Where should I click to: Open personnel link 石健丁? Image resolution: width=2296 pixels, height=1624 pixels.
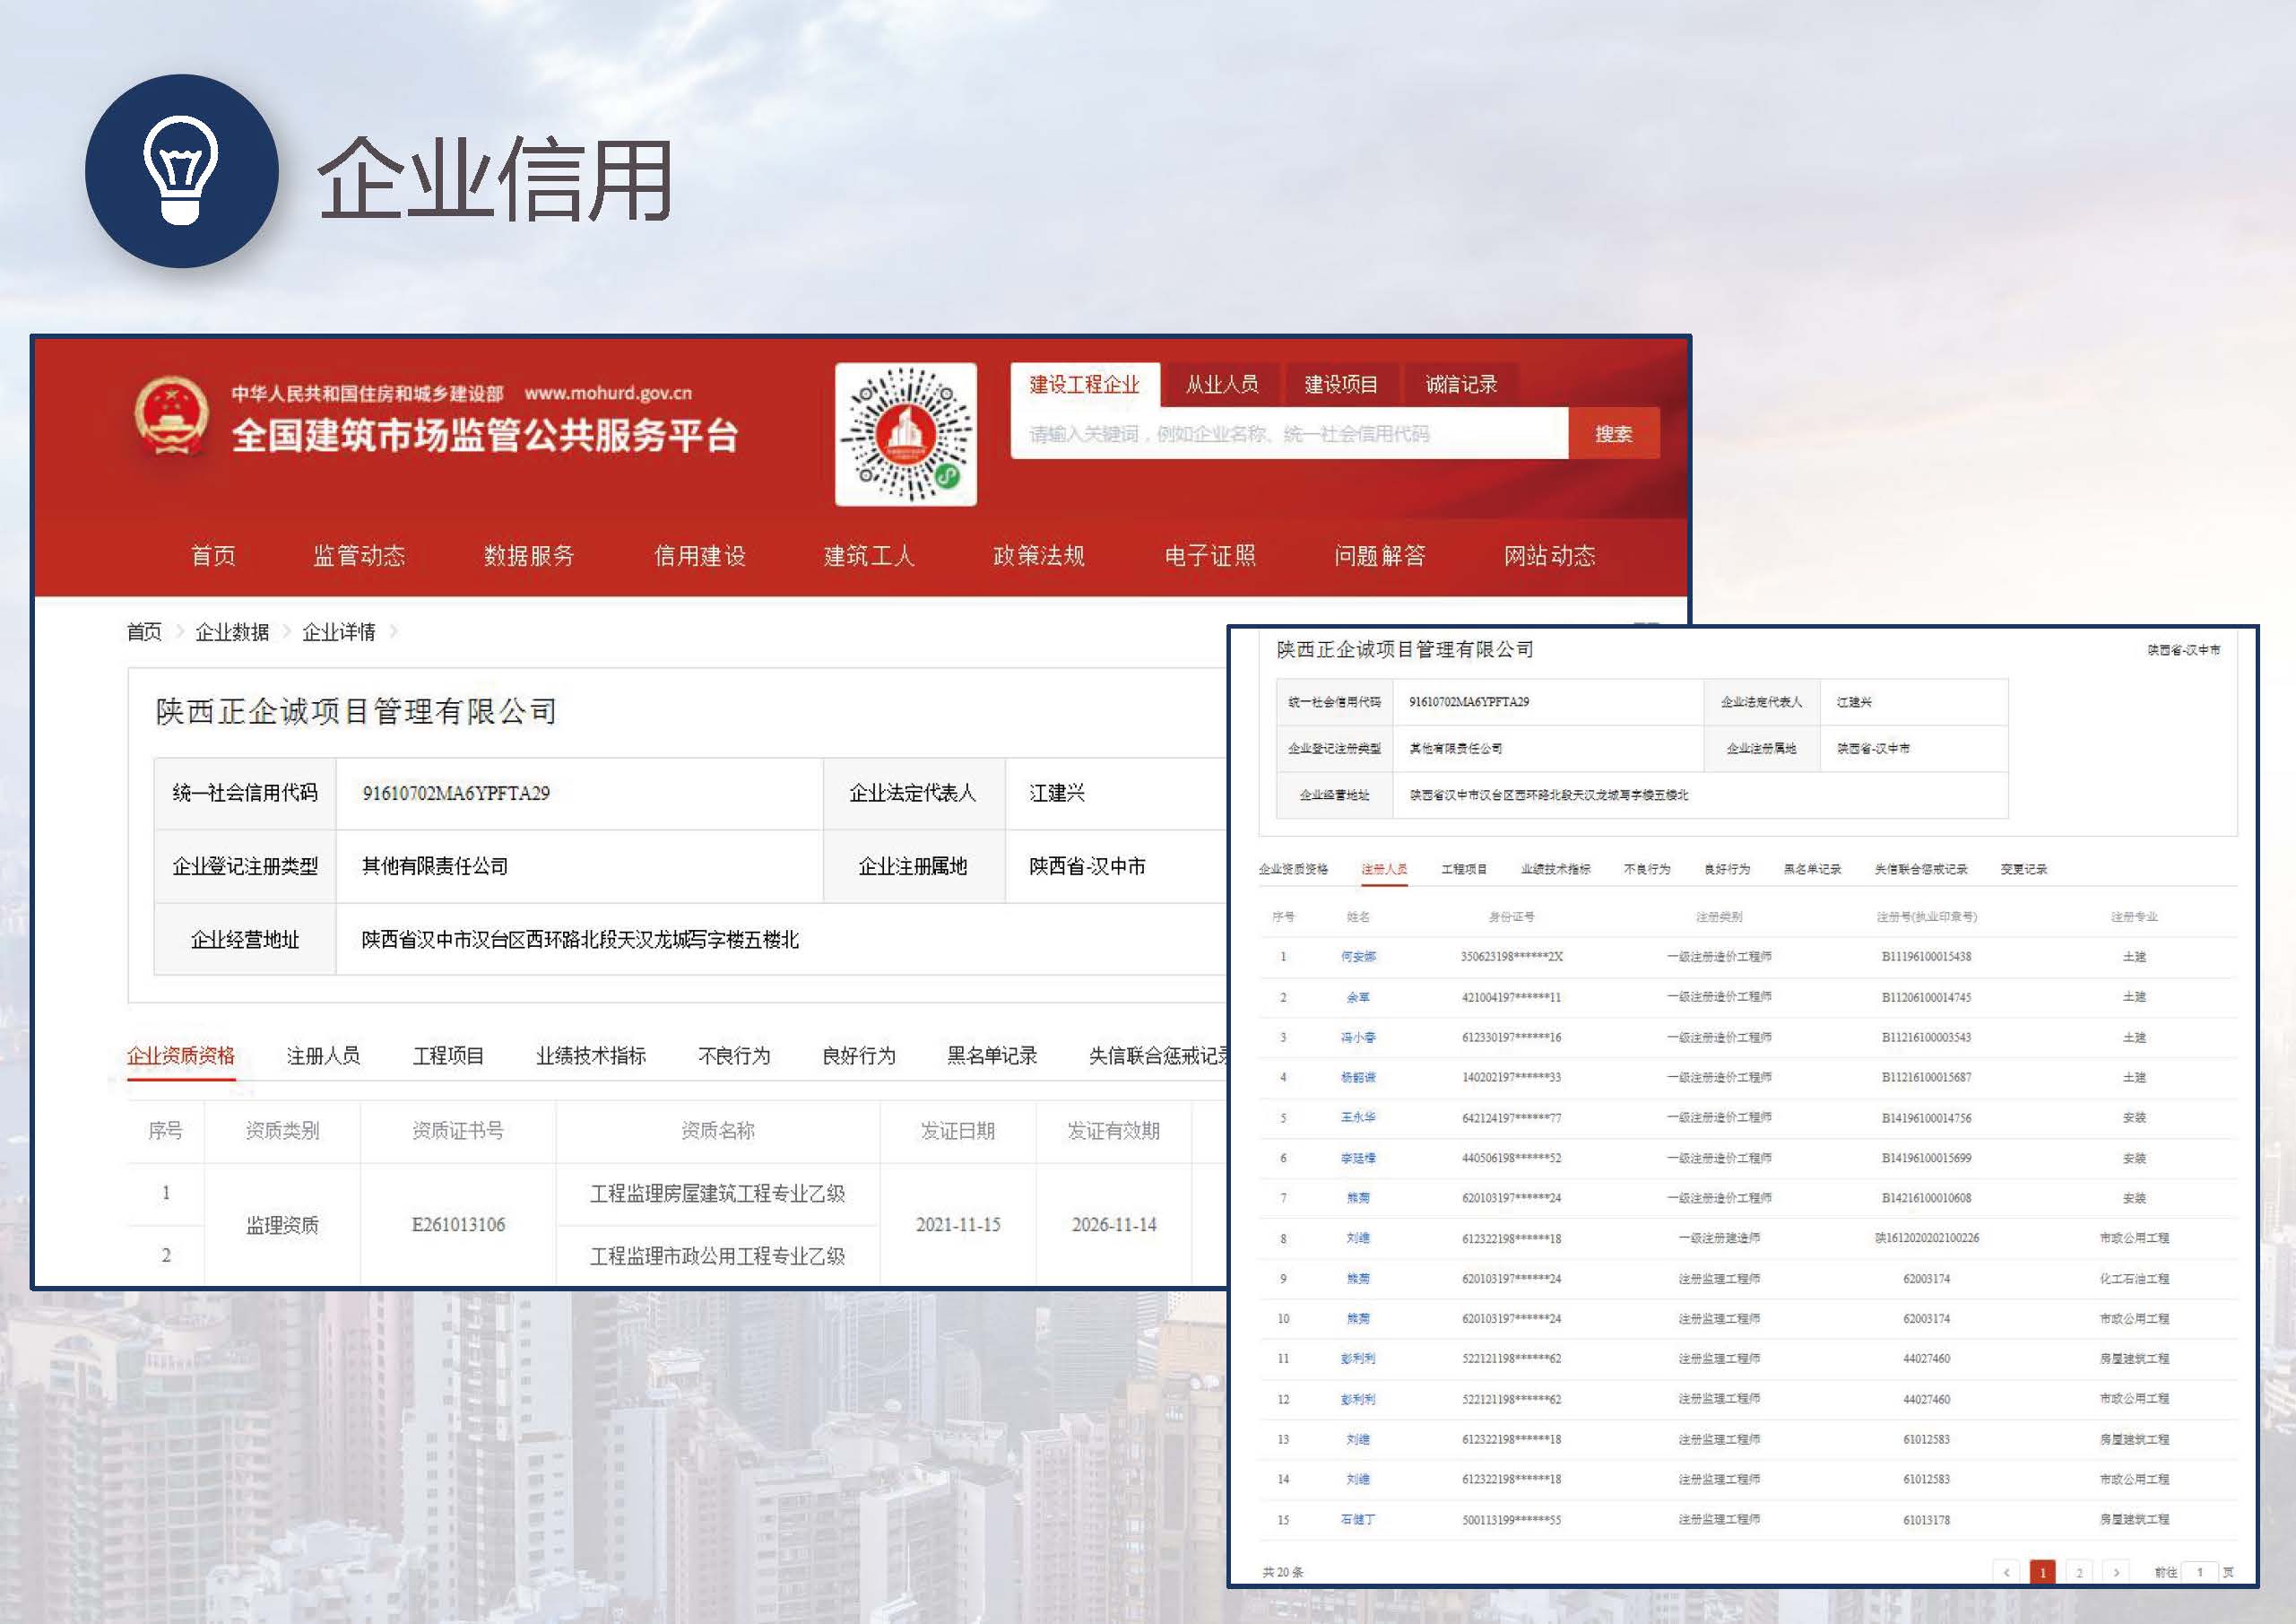tap(1358, 1519)
